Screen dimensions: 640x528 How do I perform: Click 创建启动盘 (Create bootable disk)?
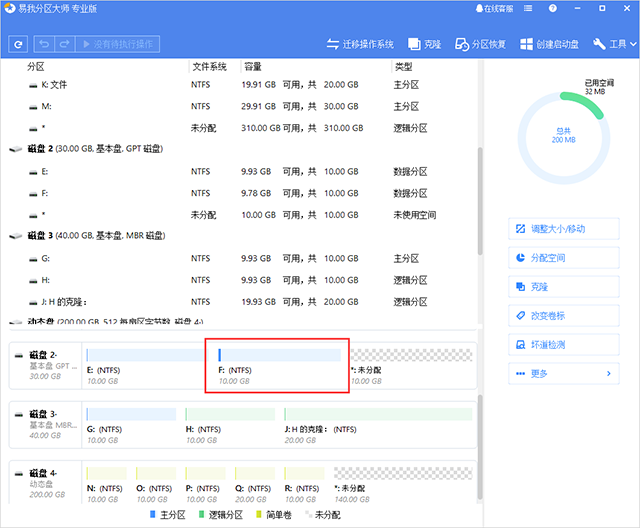click(x=552, y=44)
